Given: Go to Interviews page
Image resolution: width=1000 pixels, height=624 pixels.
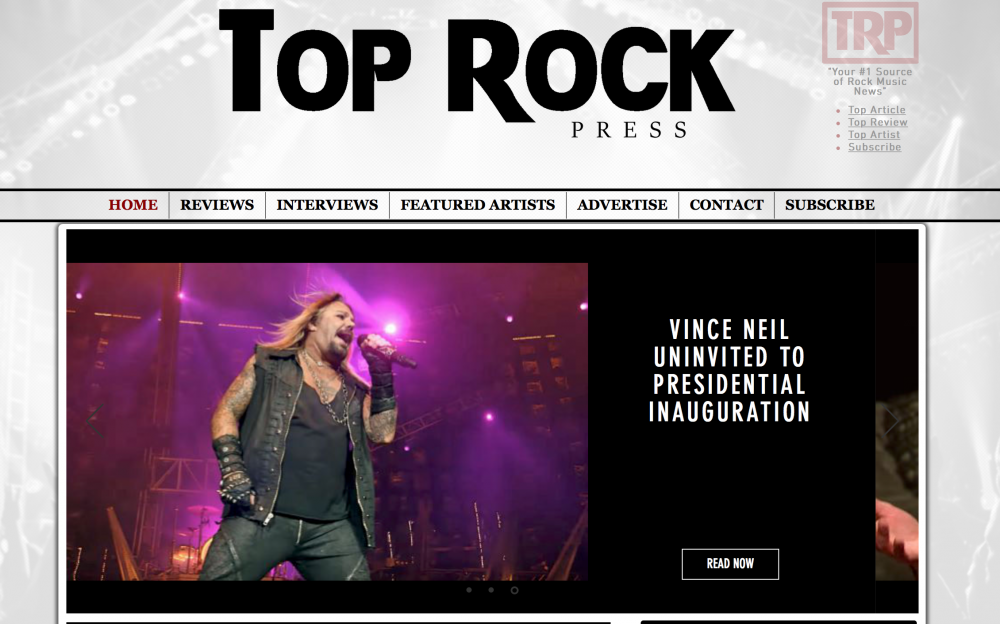Looking at the screenshot, I should pos(327,205).
